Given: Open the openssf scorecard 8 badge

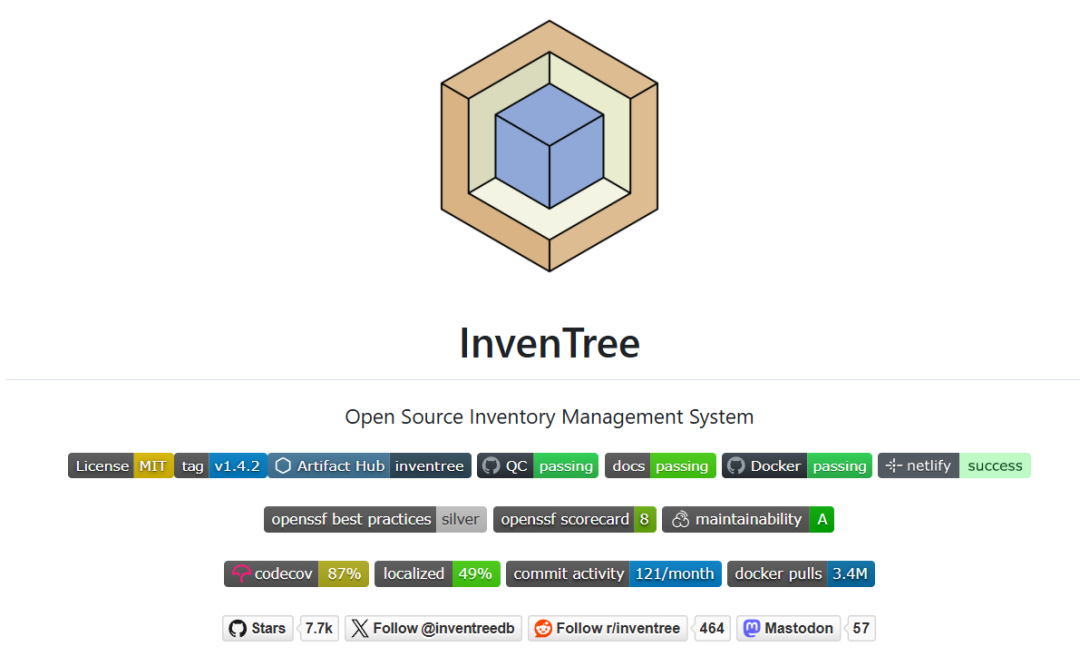Looking at the screenshot, I should pyautogui.click(x=574, y=519).
